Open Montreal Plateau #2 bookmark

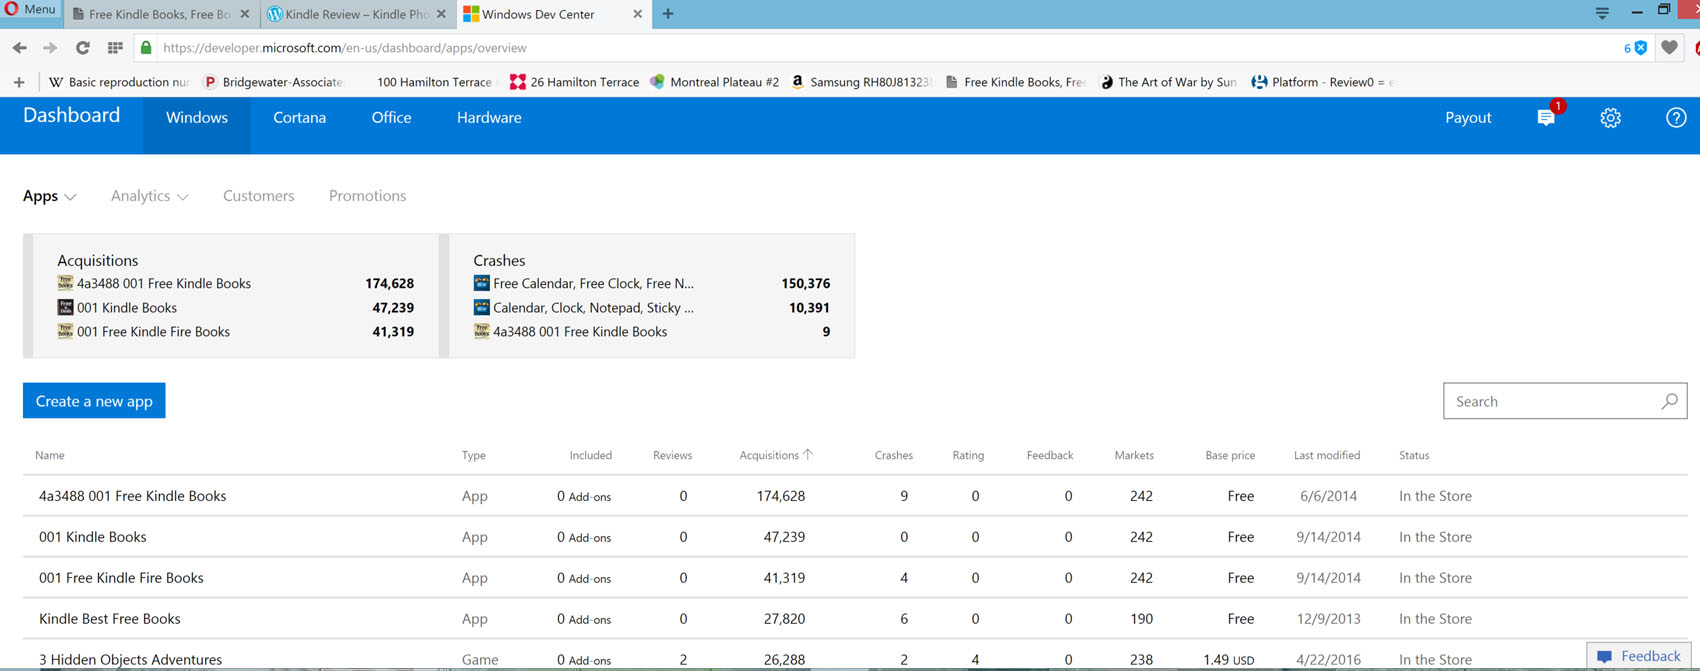coord(714,82)
